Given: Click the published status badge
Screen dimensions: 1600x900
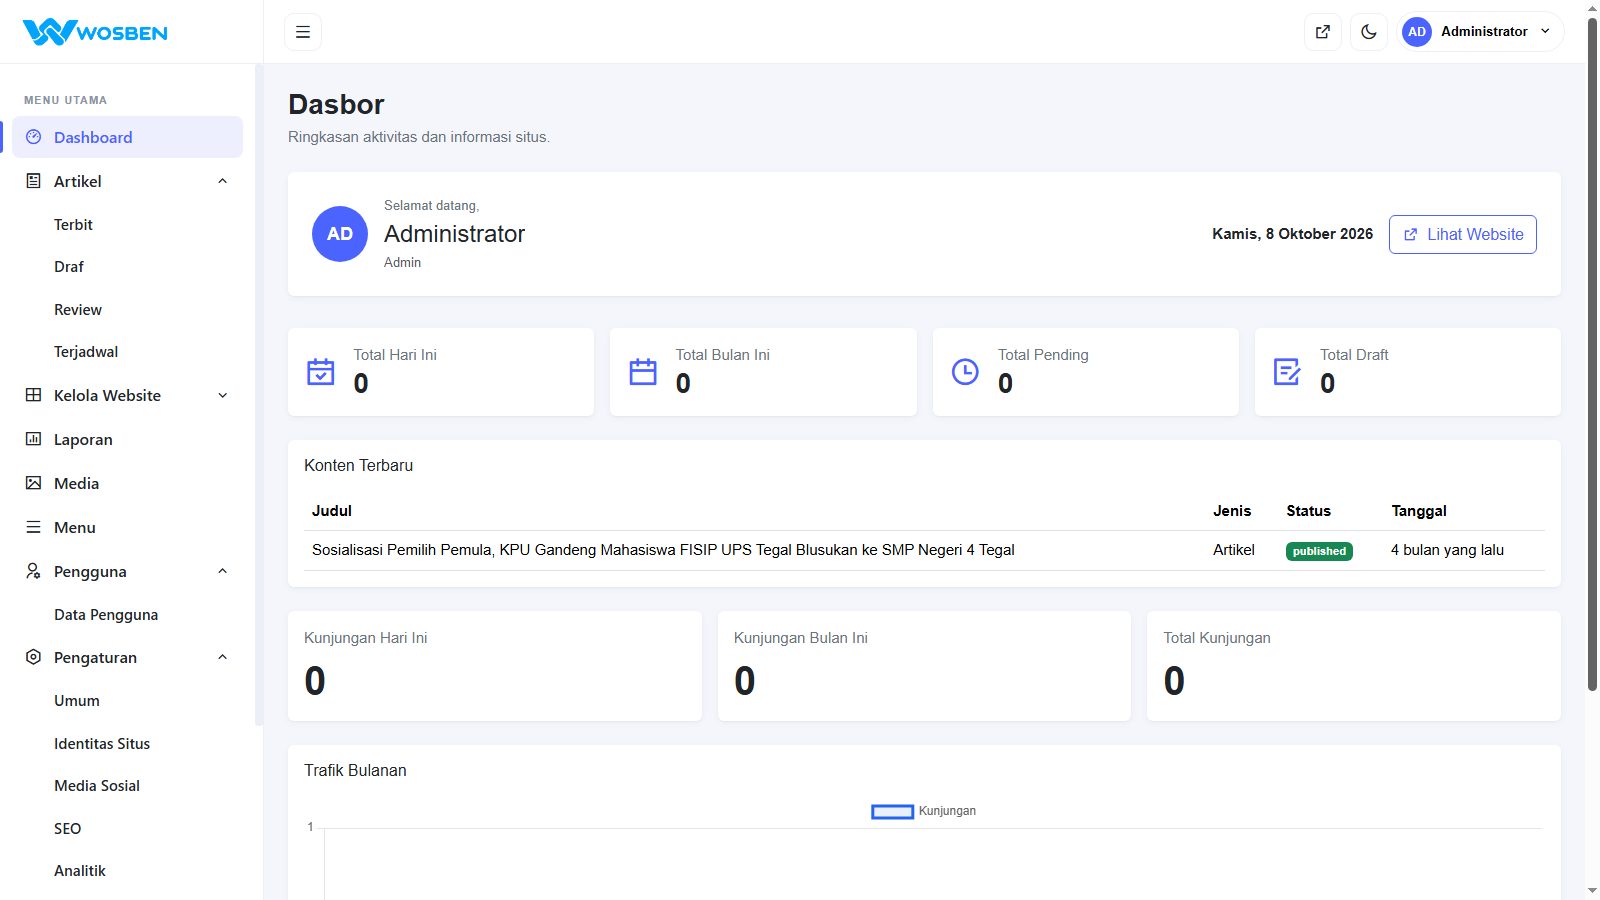Looking at the screenshot, I should [1319, 551].
